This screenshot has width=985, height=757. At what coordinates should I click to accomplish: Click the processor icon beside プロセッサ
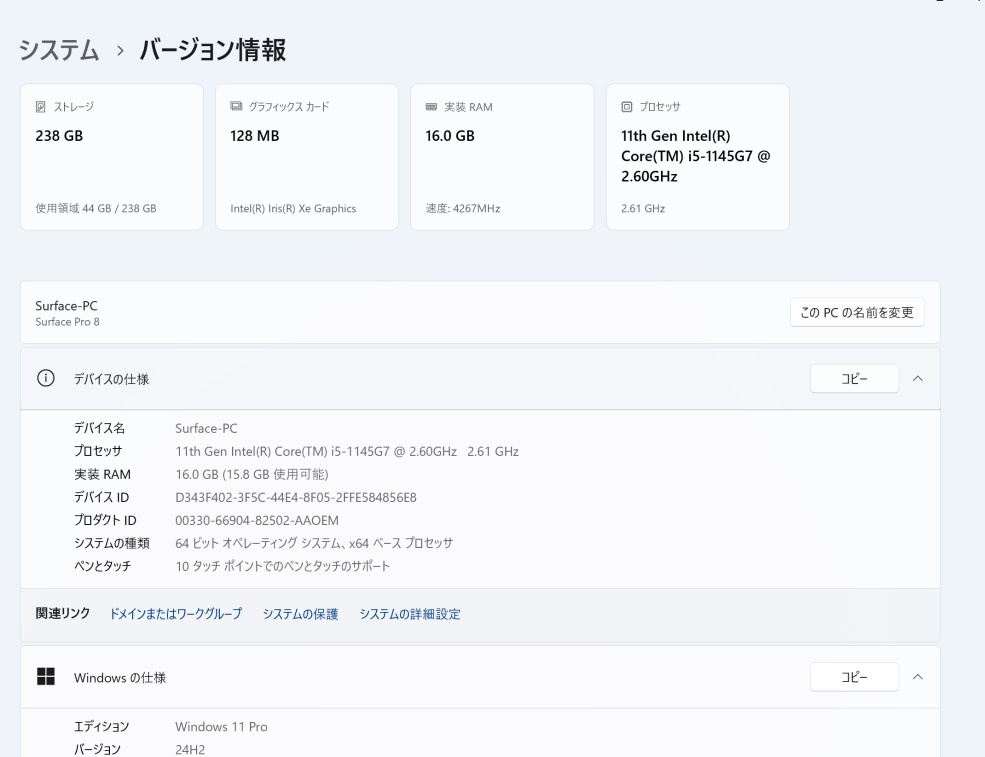point(626,107)
